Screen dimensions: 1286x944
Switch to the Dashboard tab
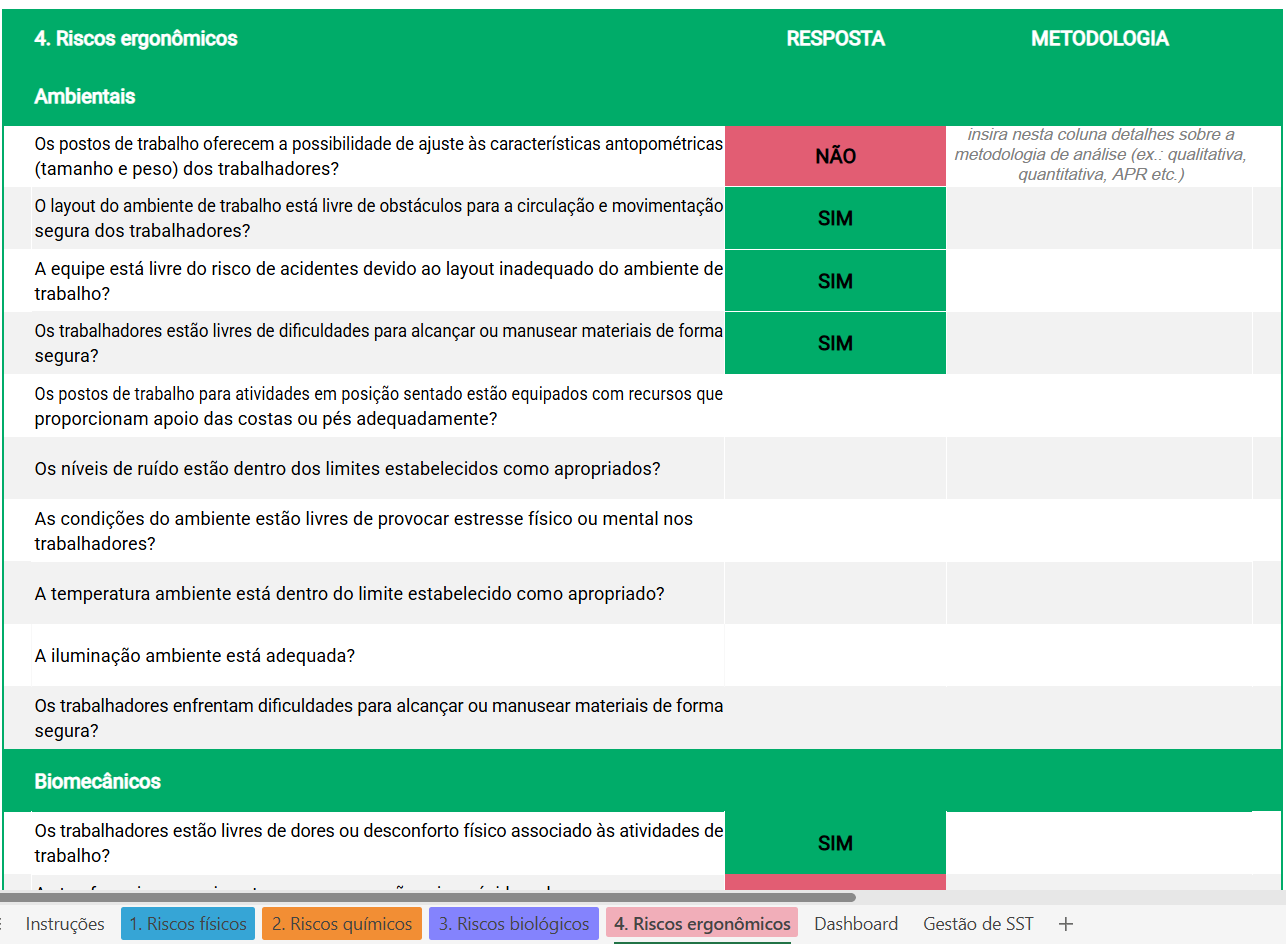[x=856, y=923]
